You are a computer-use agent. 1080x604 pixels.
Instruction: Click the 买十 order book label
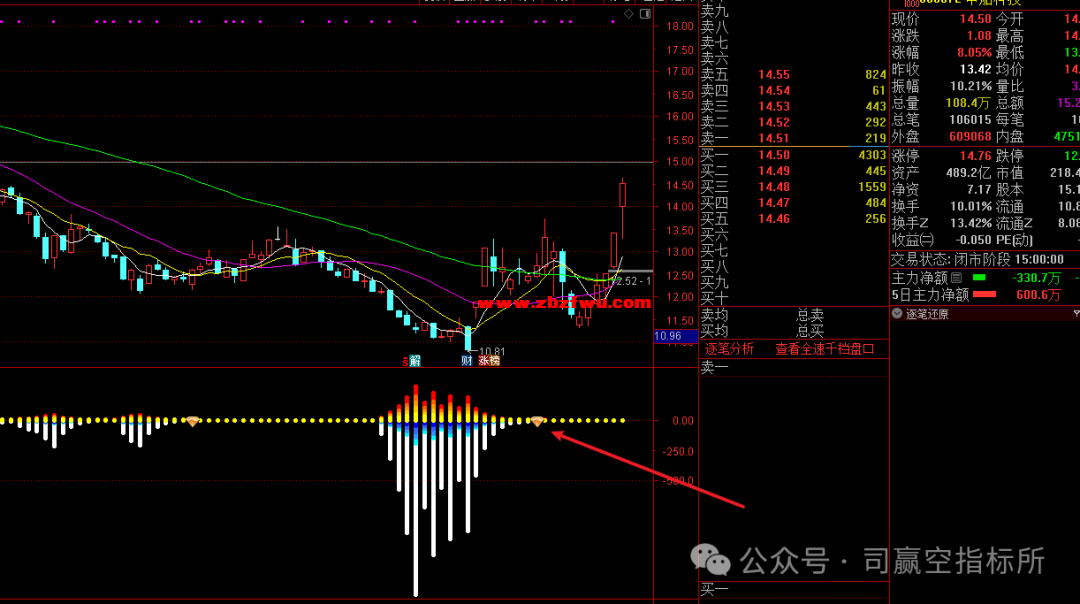click(x=714, y=298)
